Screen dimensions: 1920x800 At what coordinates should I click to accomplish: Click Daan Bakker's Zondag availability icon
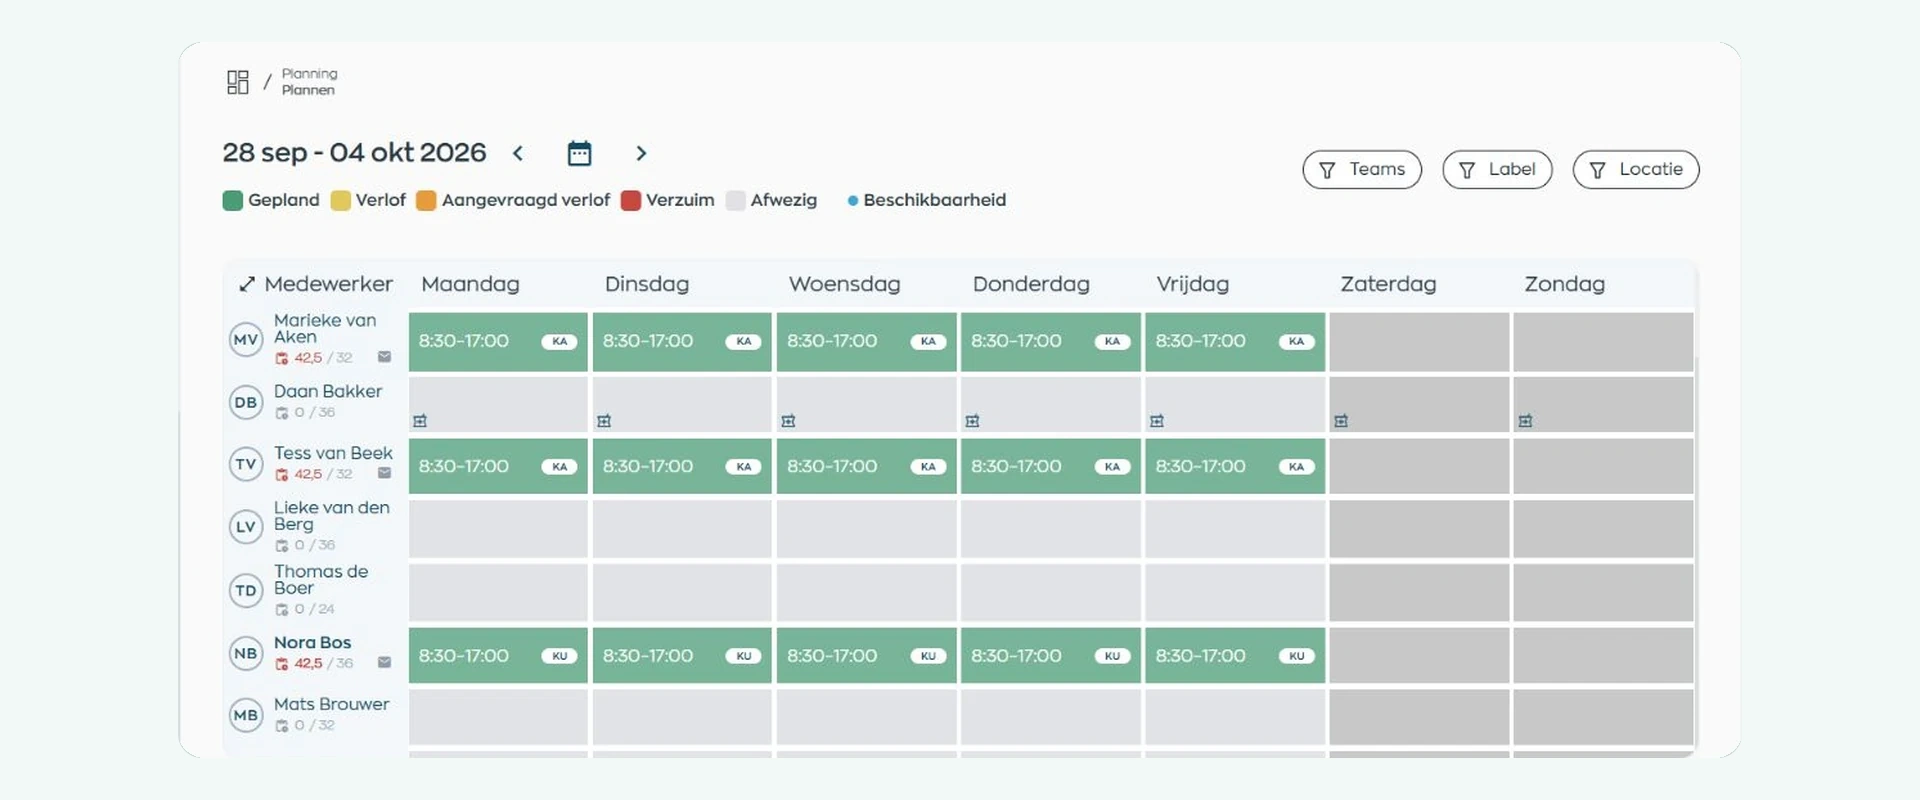coord(1525,421)
